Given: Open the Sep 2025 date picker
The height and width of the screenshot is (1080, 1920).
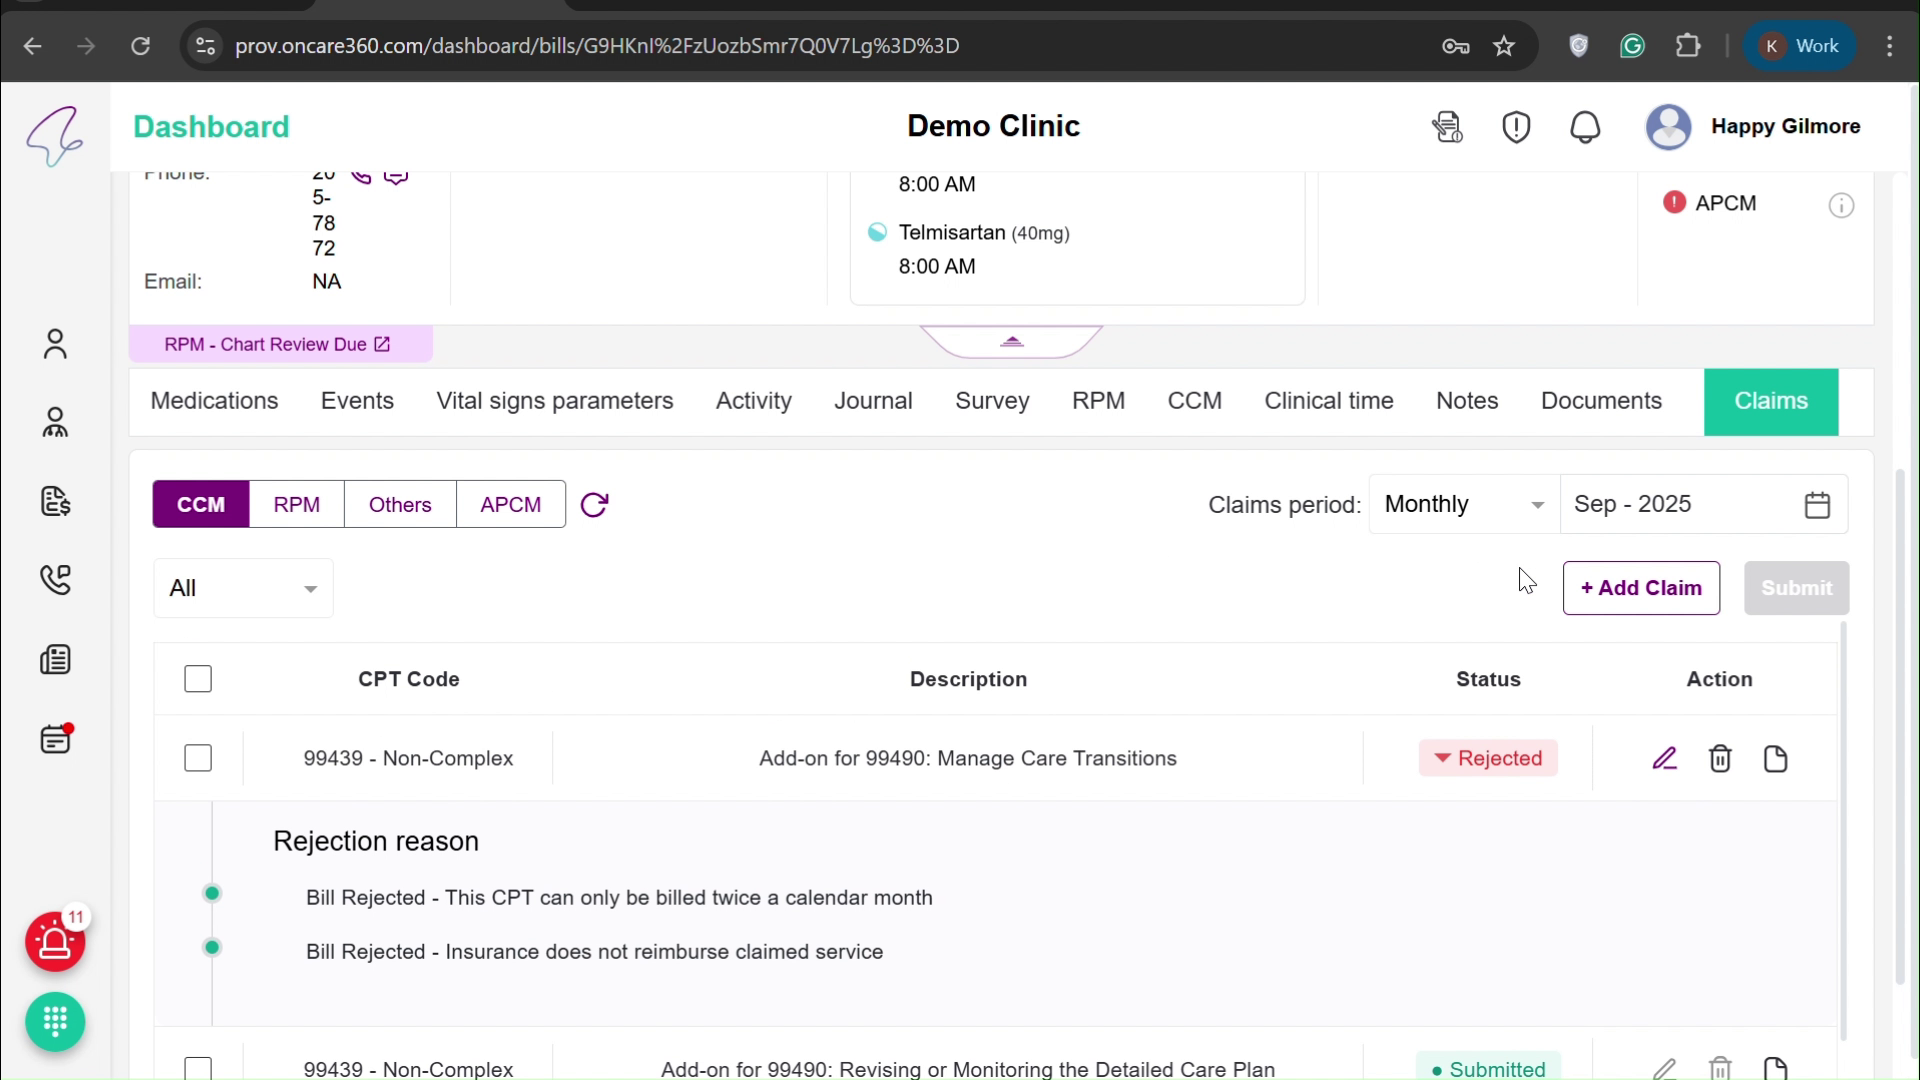Looking at the screenshot, I should 1818,504.
